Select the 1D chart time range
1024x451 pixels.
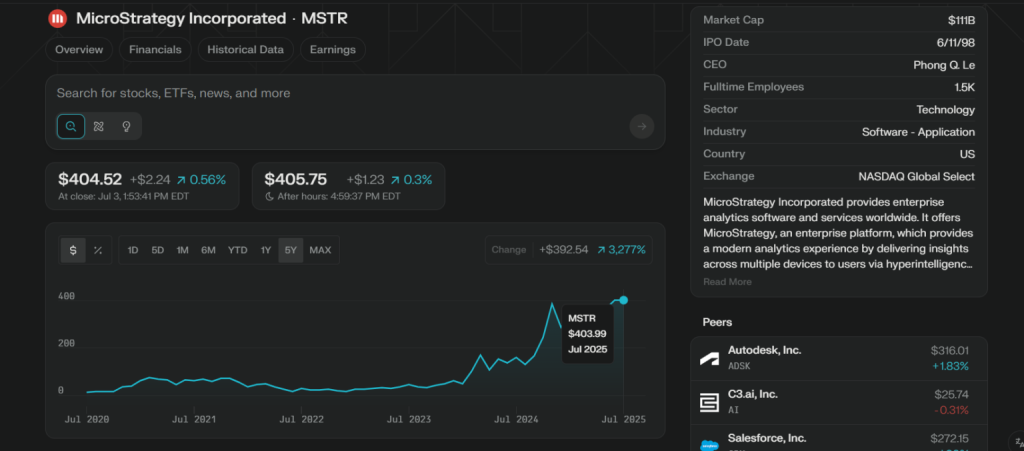point(133,250)
